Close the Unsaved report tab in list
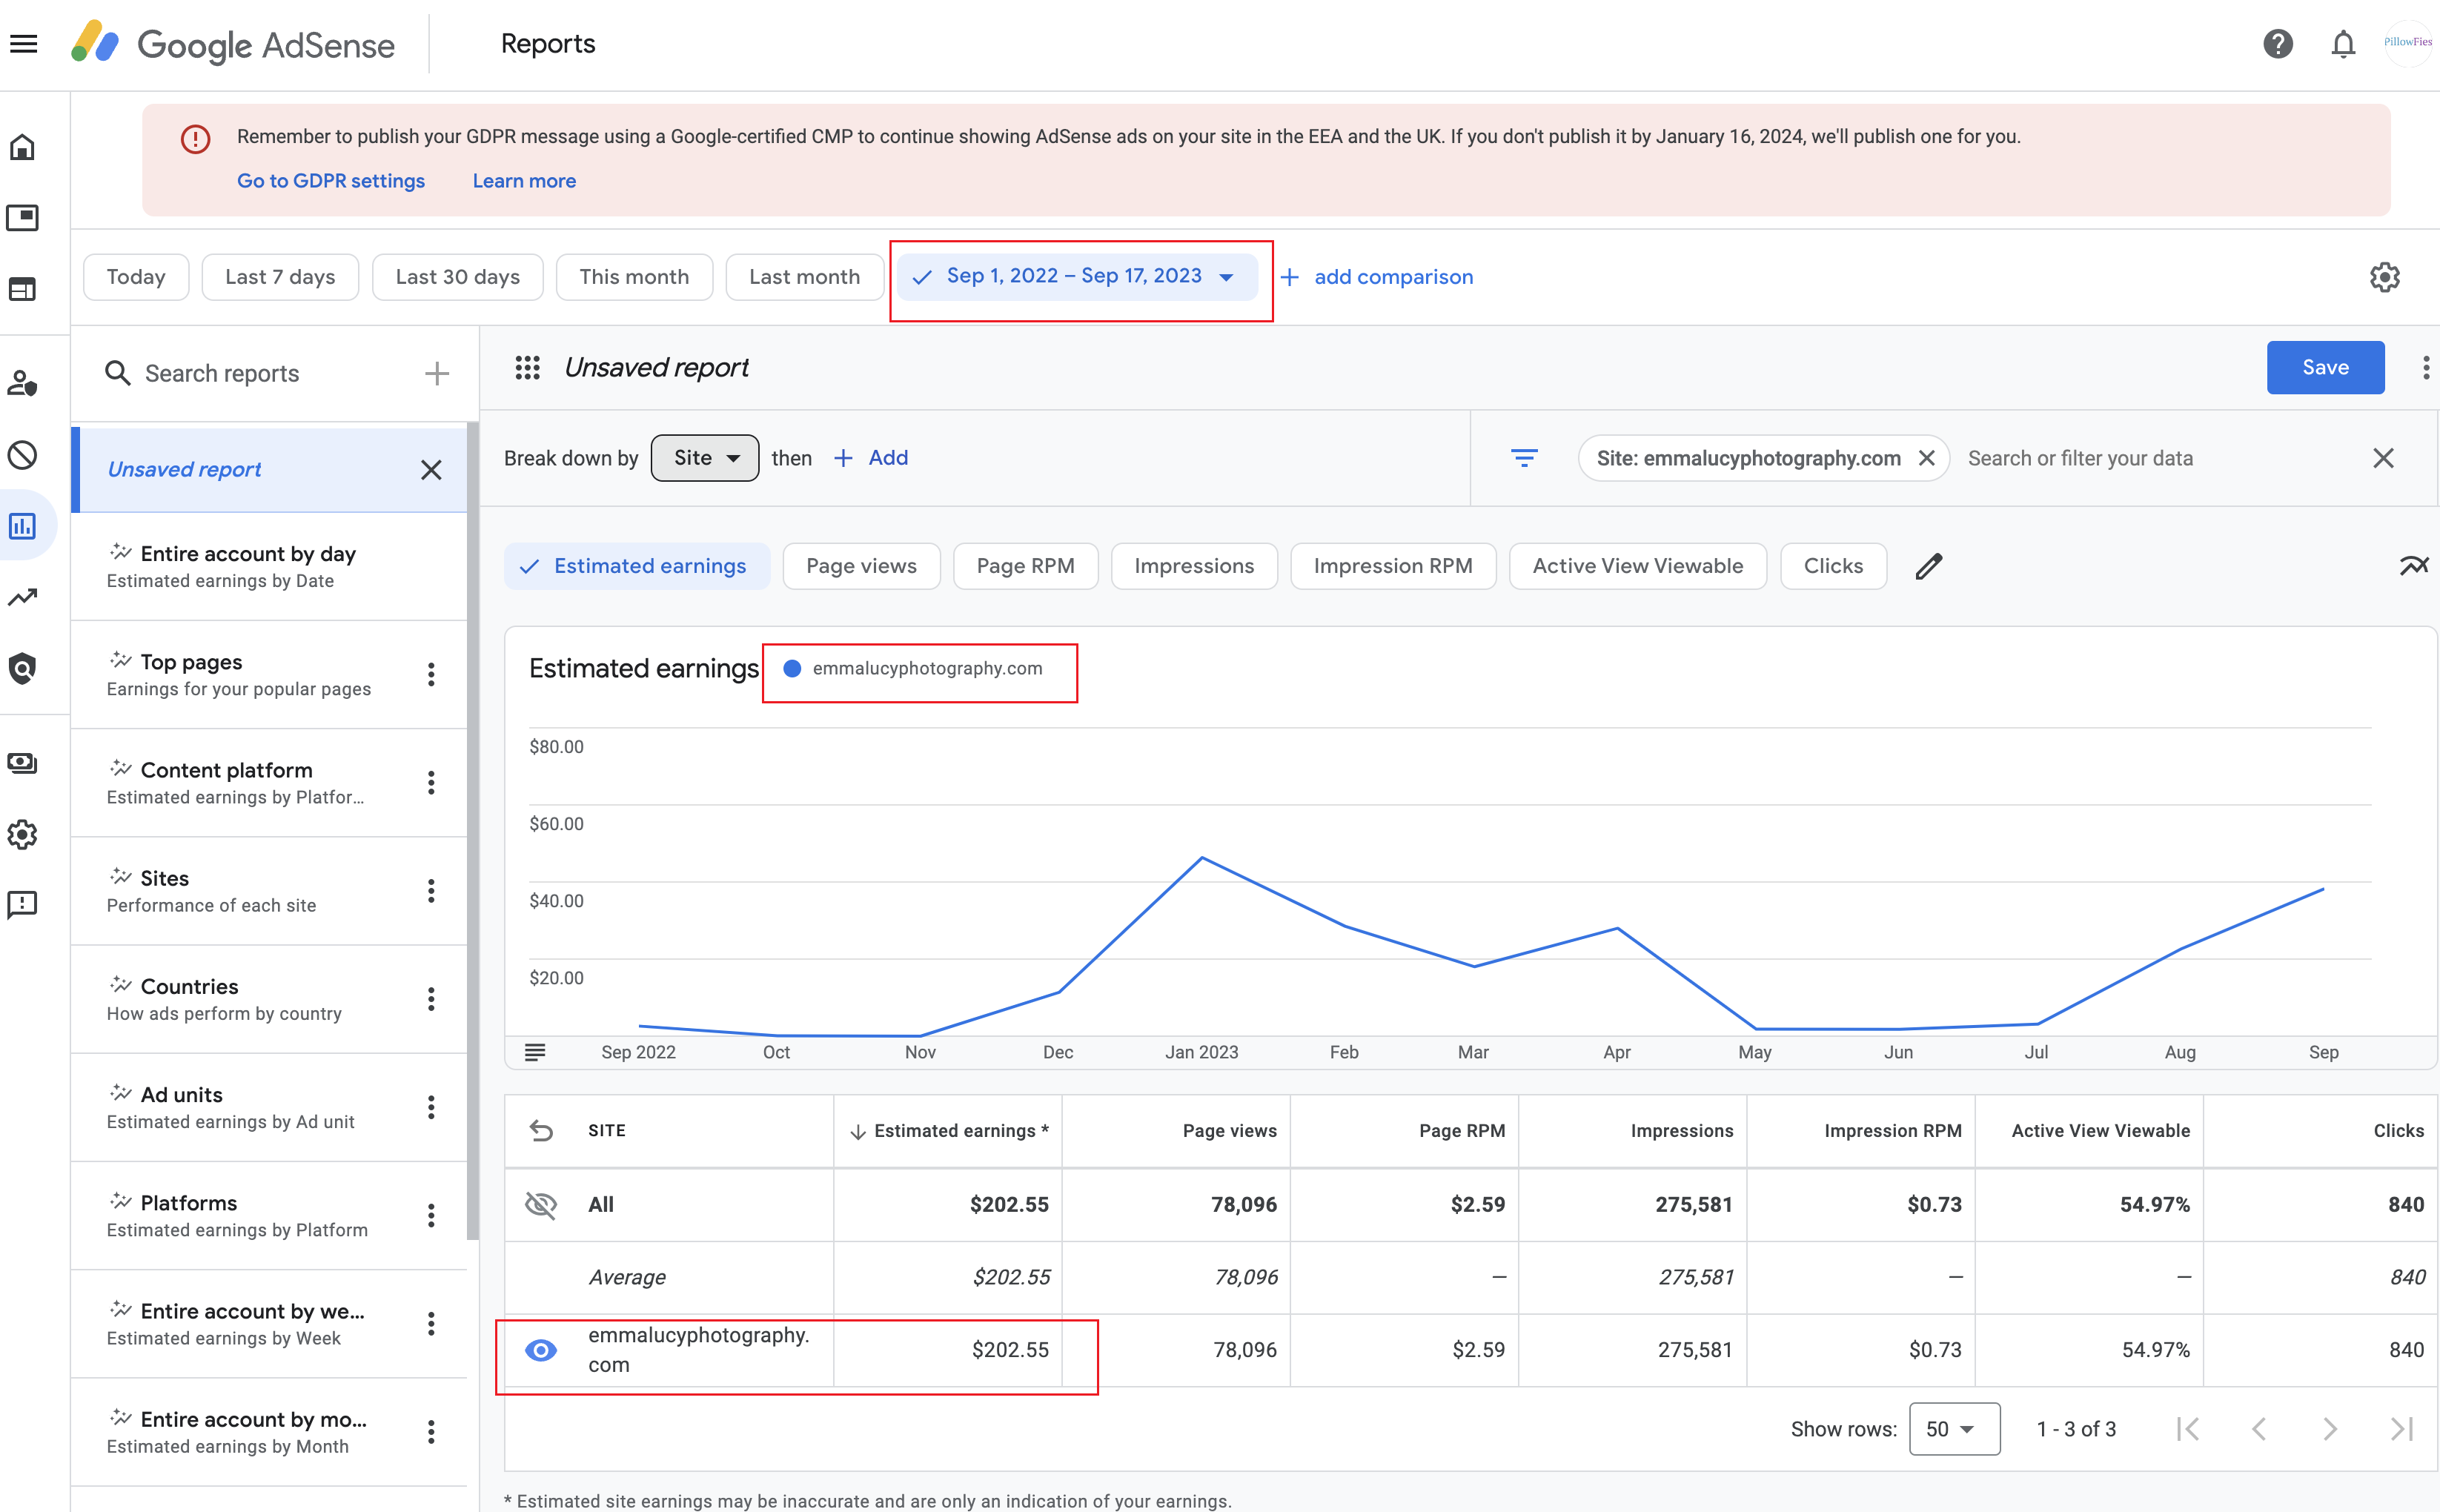 click(x=431, y=470)
